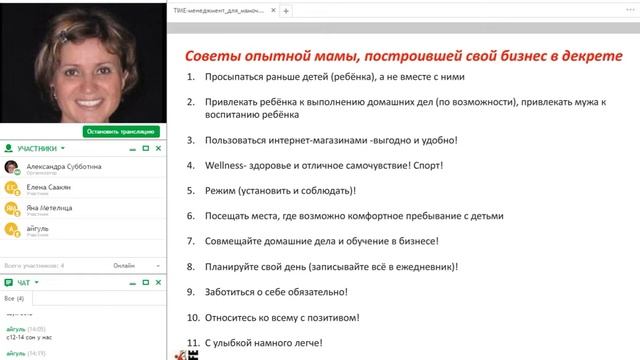Click the Чат panel speech bubble icon
The image size is (640, 360).
[x=8, y=282]
